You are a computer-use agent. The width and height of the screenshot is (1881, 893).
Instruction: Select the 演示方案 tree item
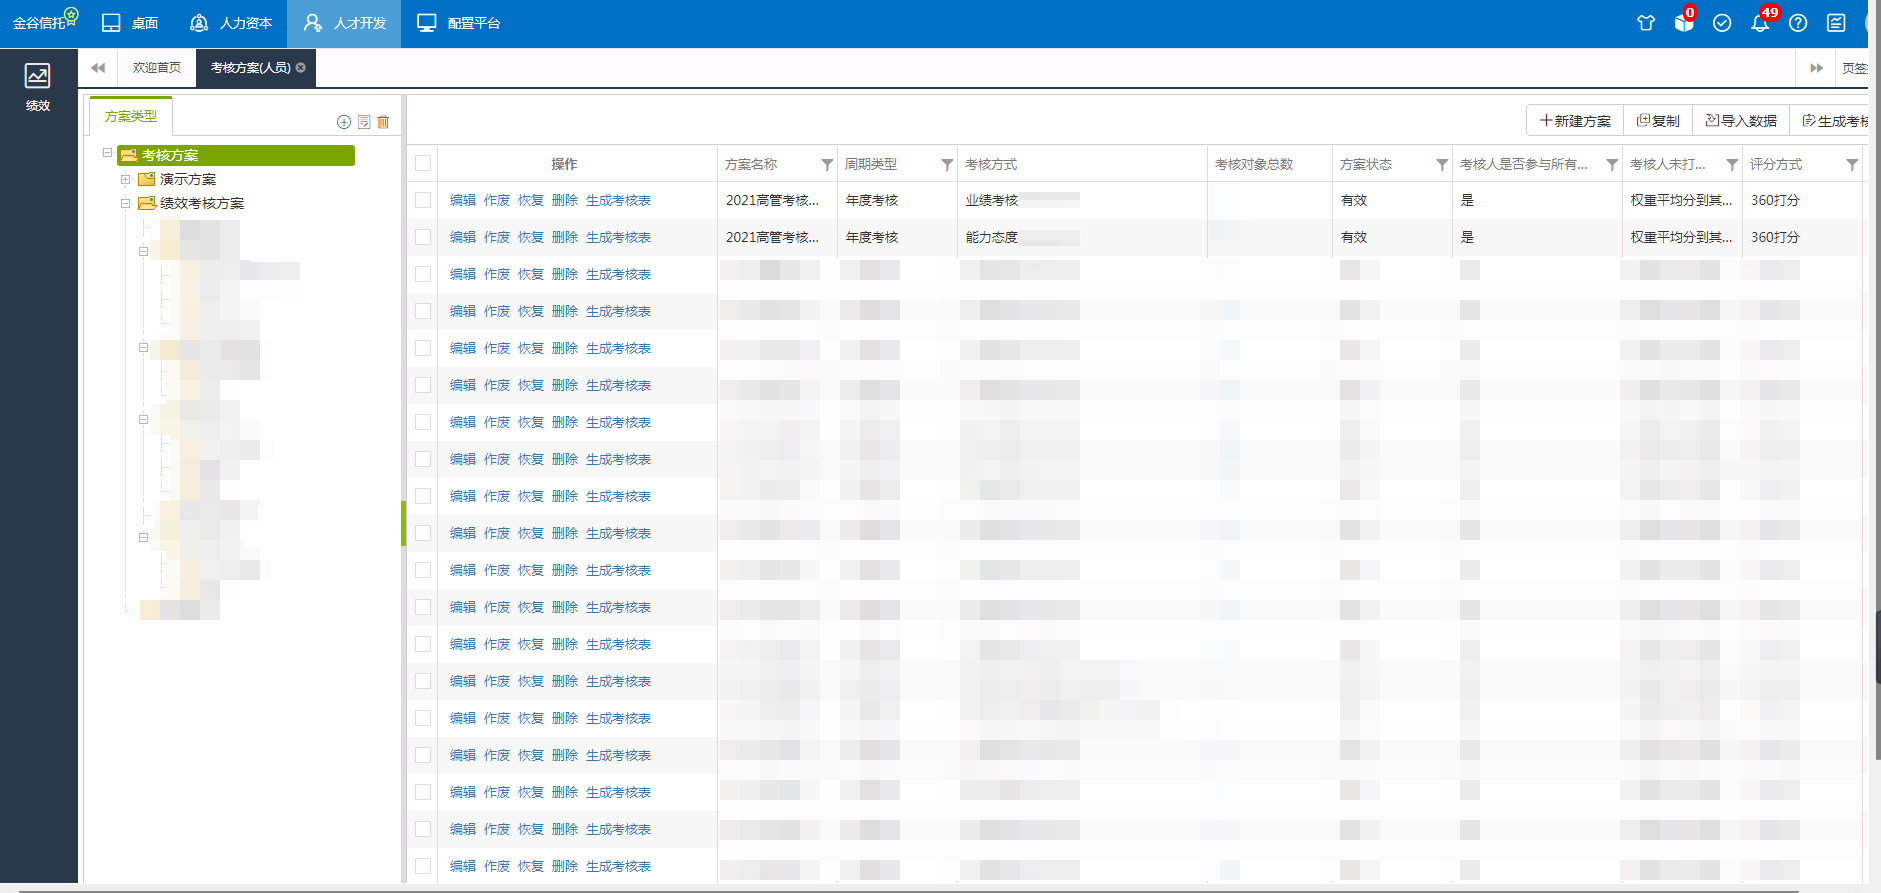pos(188,179)
